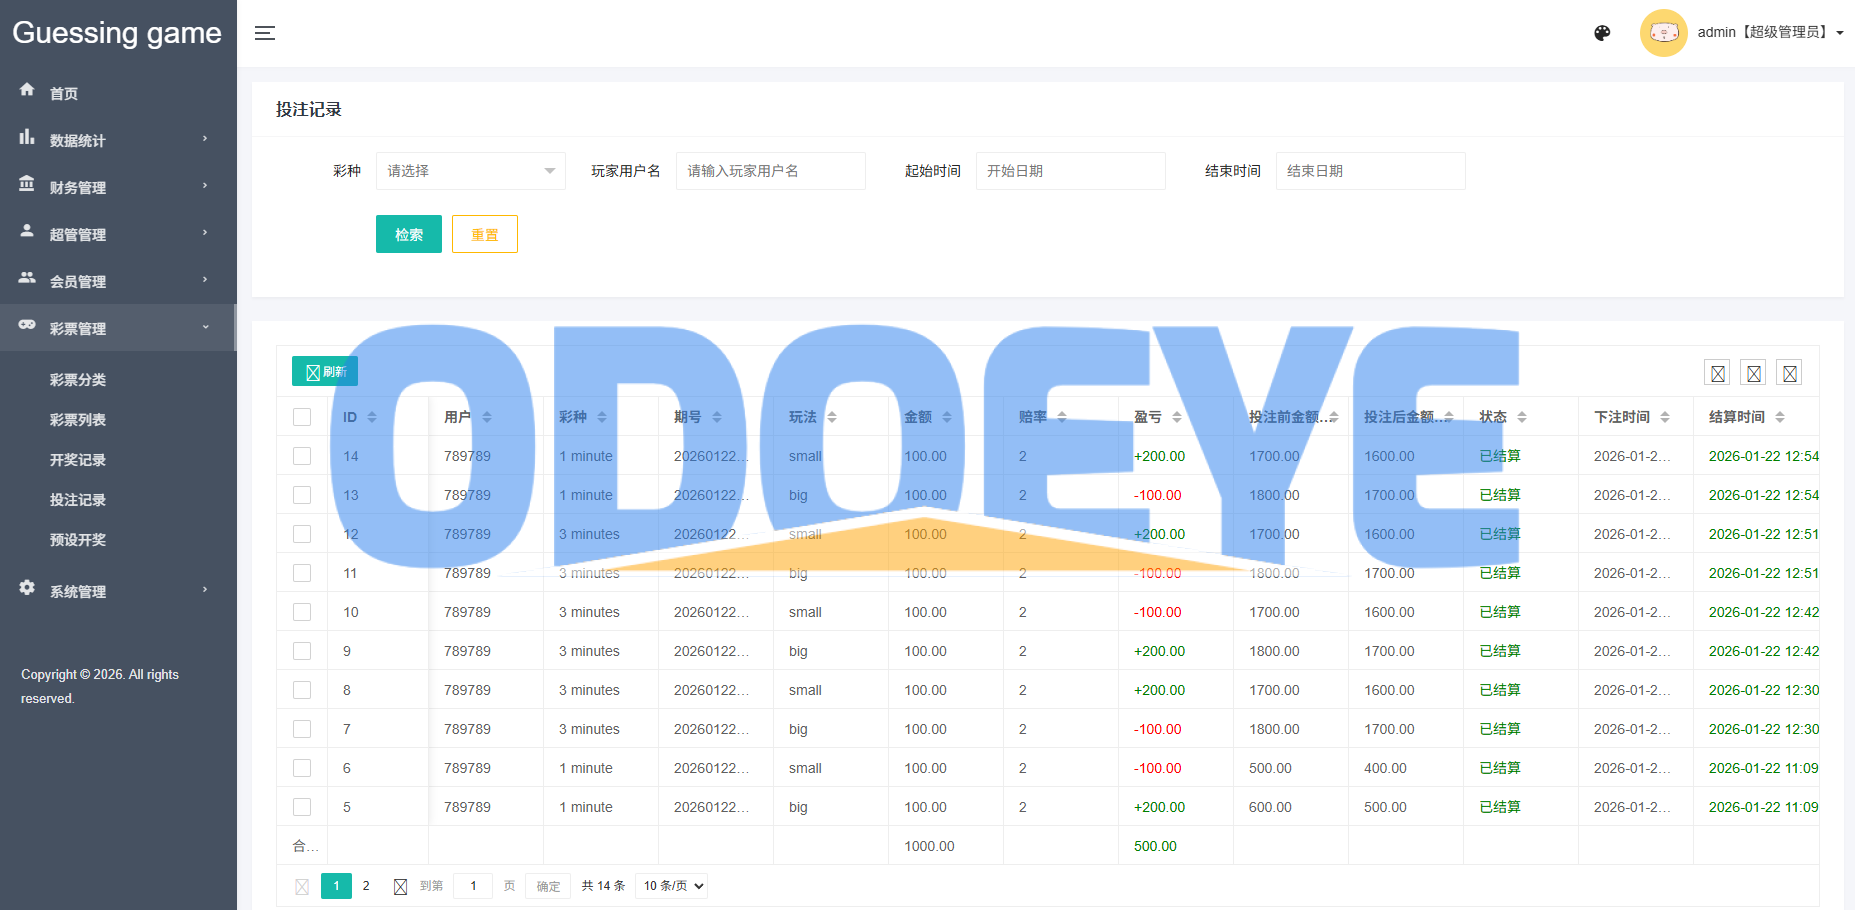Check the checkbox for row ID 5
Screen dimensions: 1855x910
301,807
